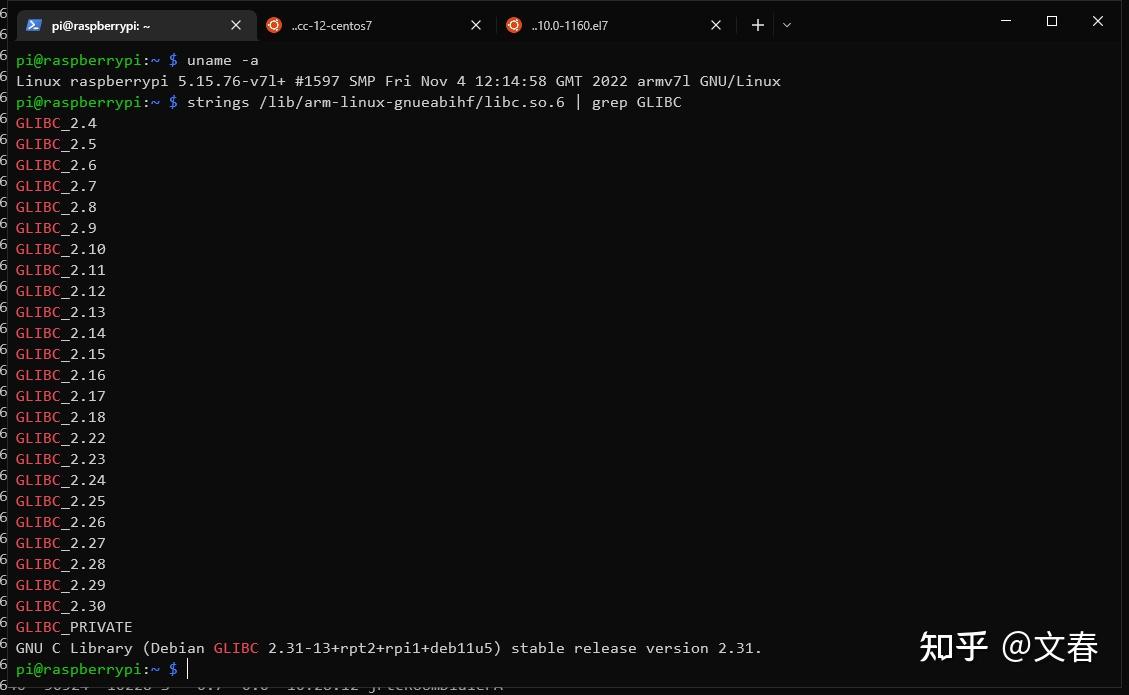The width and height of the screenshot is (1129, 695).
Task: Click the Ubuntu icon on the 10.0-1160.el7 tab
Action: click(514, 25)
